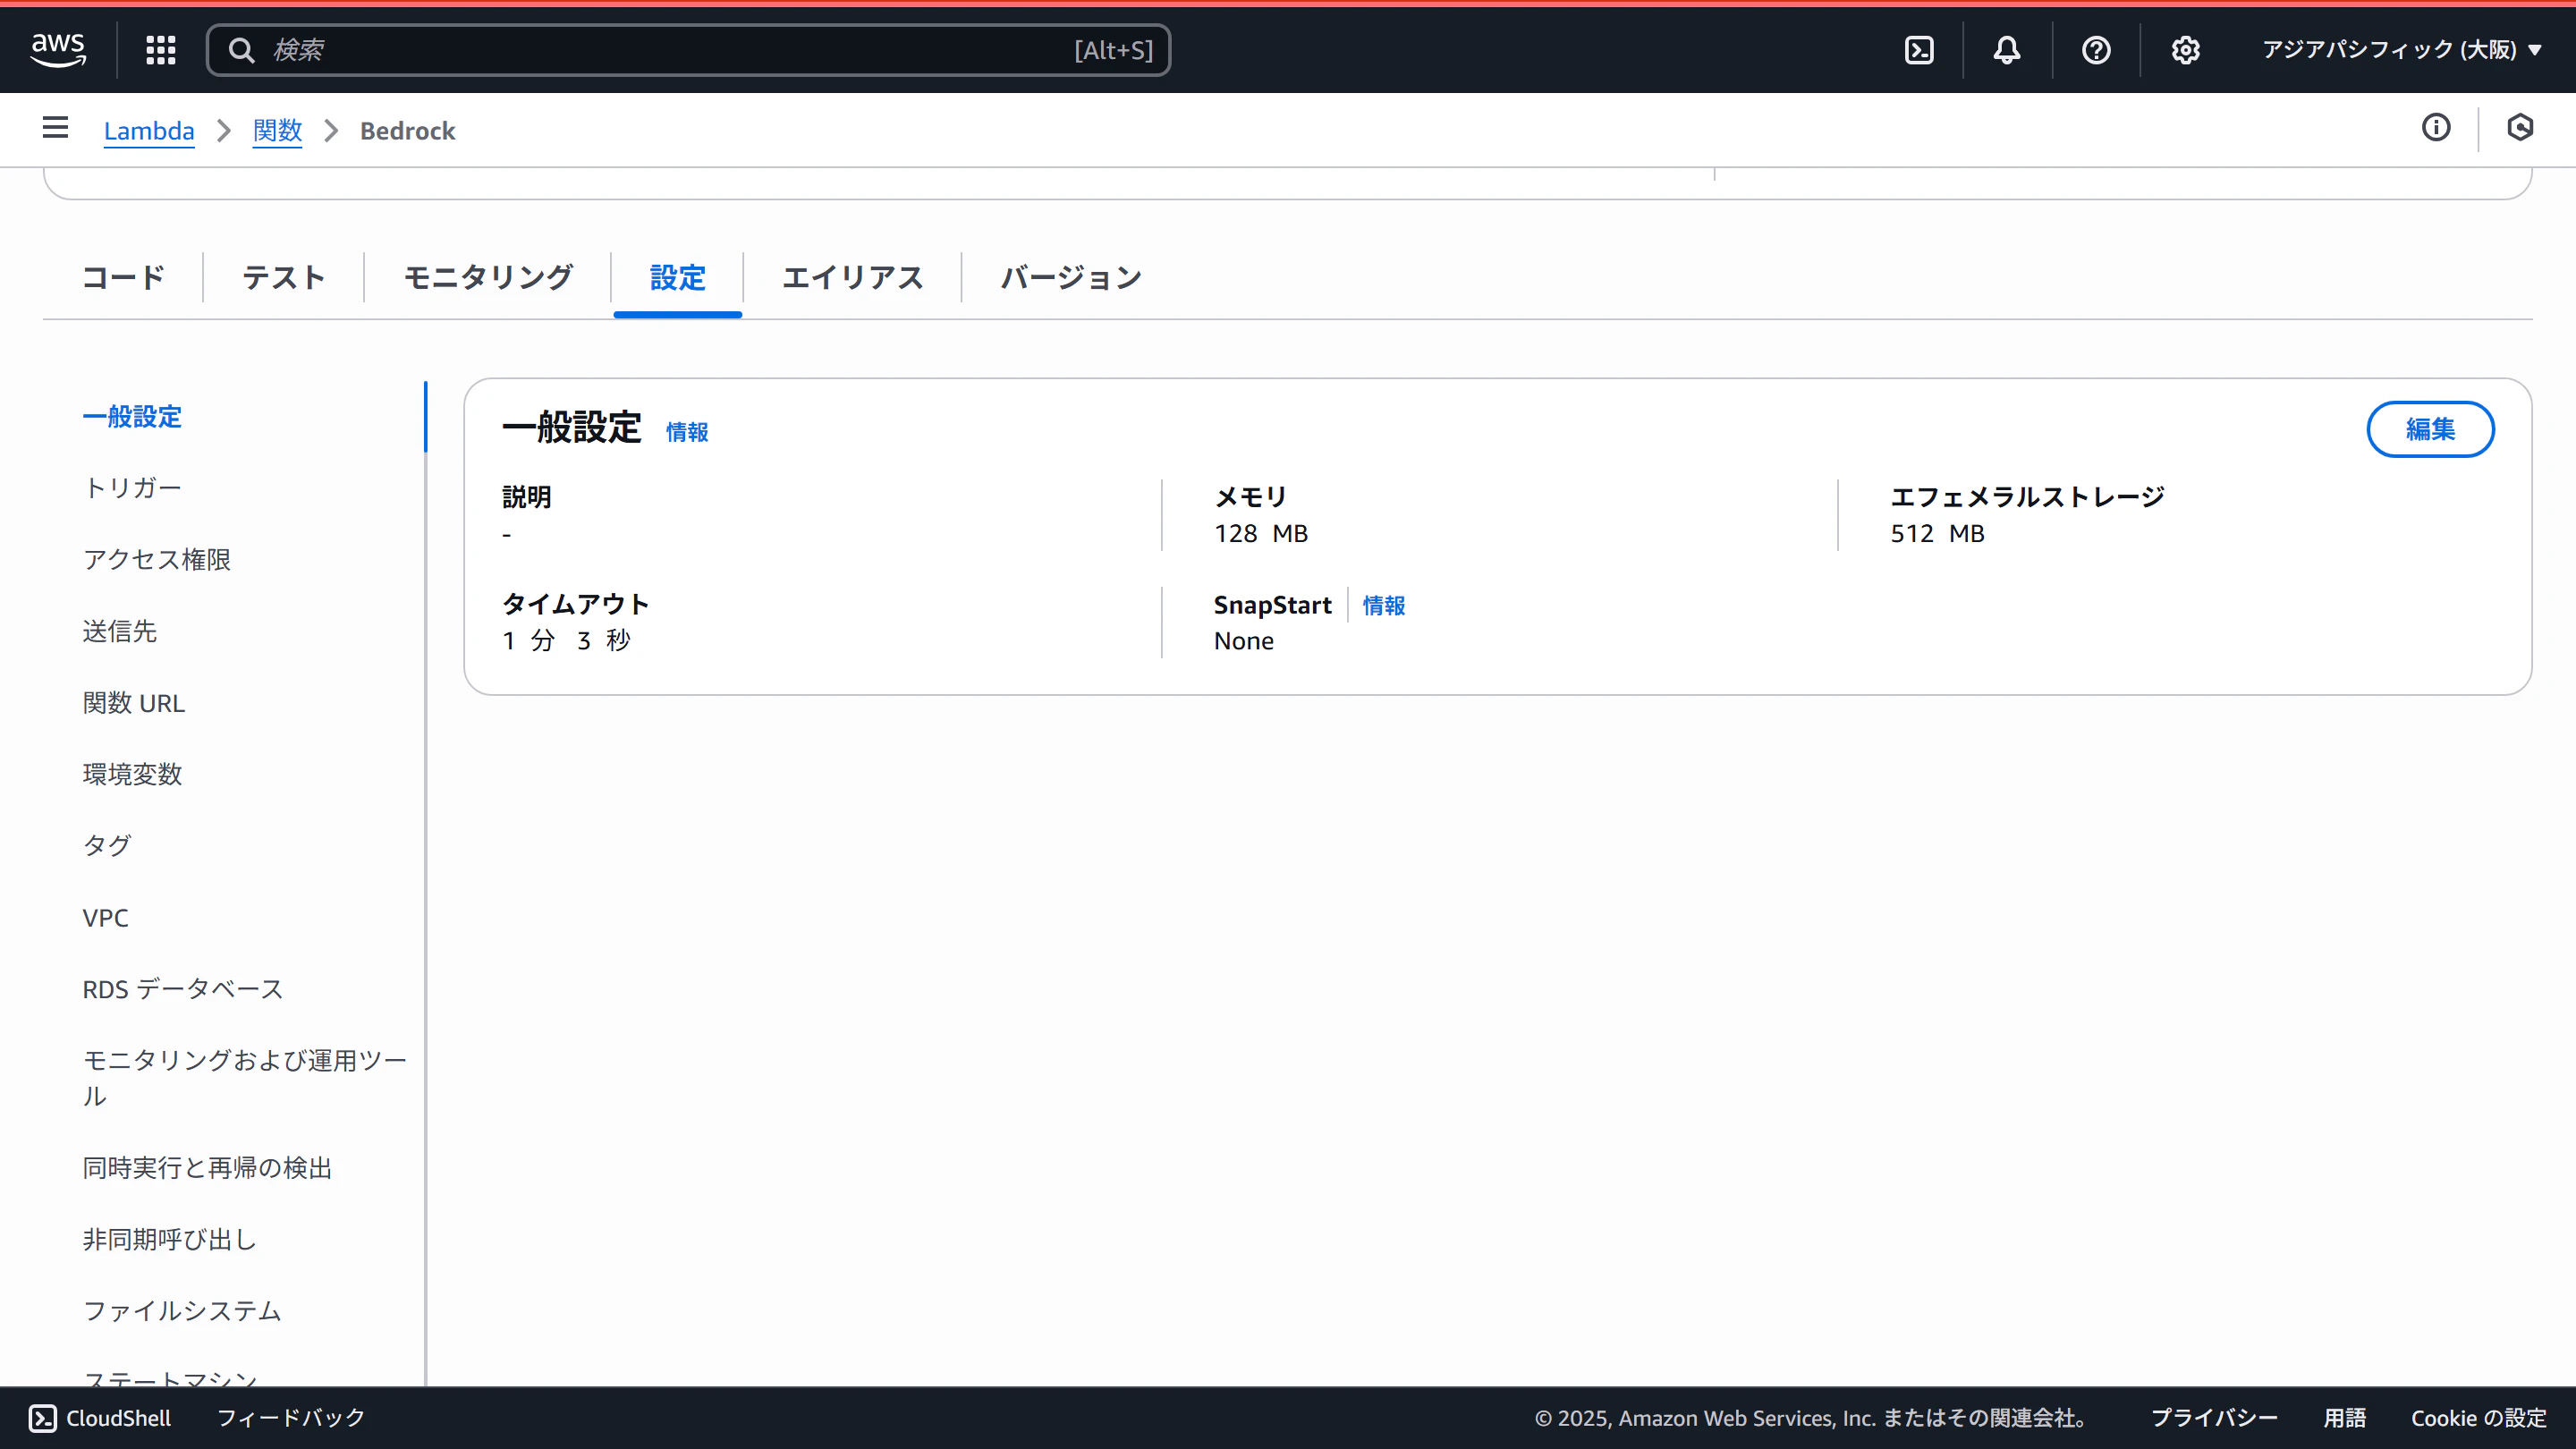The height and width of the screenshot is (1449, 2576).
Task: Open the services grid menu icon
Action: point(161,50)
